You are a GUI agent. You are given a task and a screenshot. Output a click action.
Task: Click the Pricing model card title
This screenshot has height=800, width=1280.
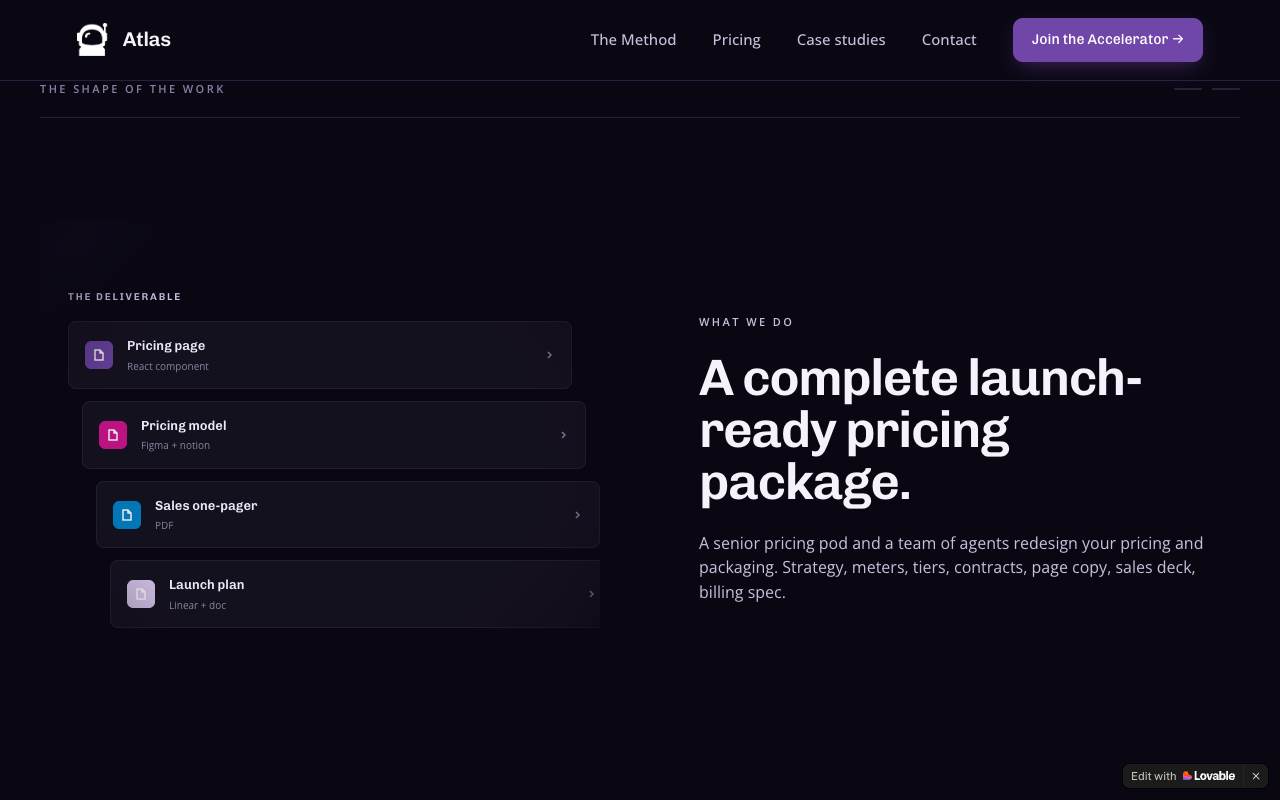pyautogui.click(x=184, y=426)
